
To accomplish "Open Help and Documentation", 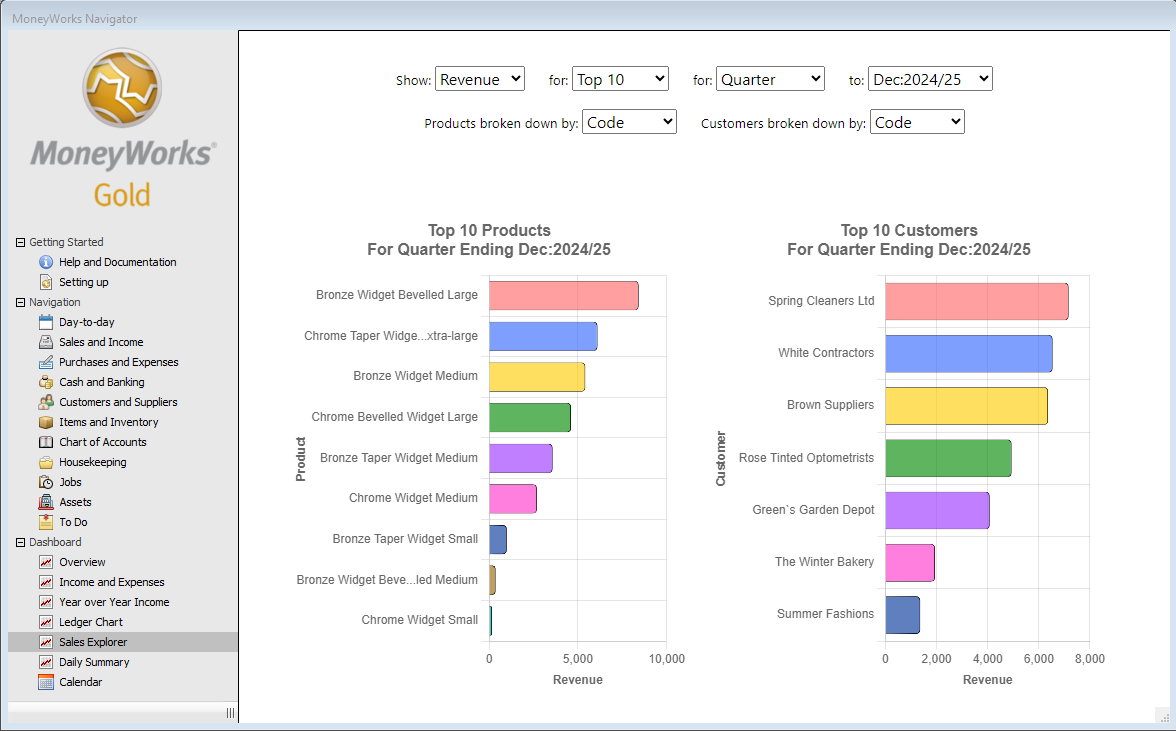I will [118, 262].
